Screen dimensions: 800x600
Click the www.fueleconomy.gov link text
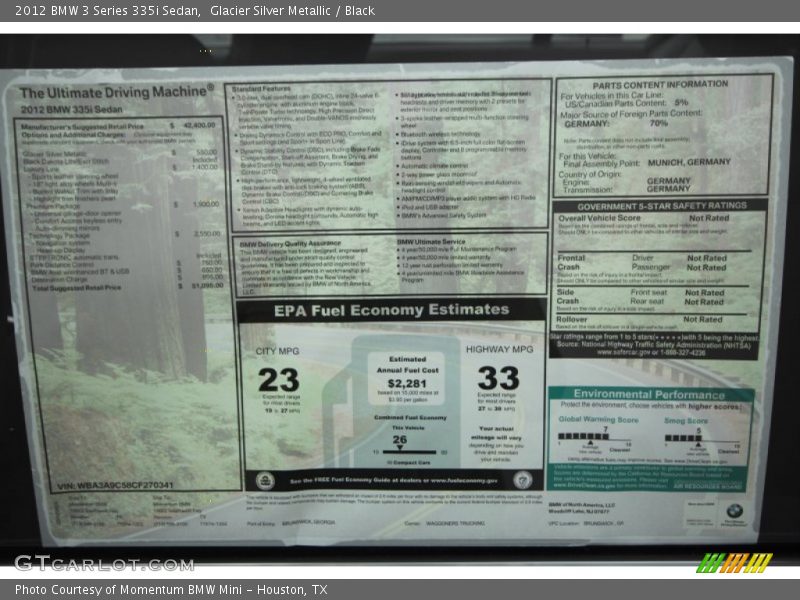pos(463,481)
